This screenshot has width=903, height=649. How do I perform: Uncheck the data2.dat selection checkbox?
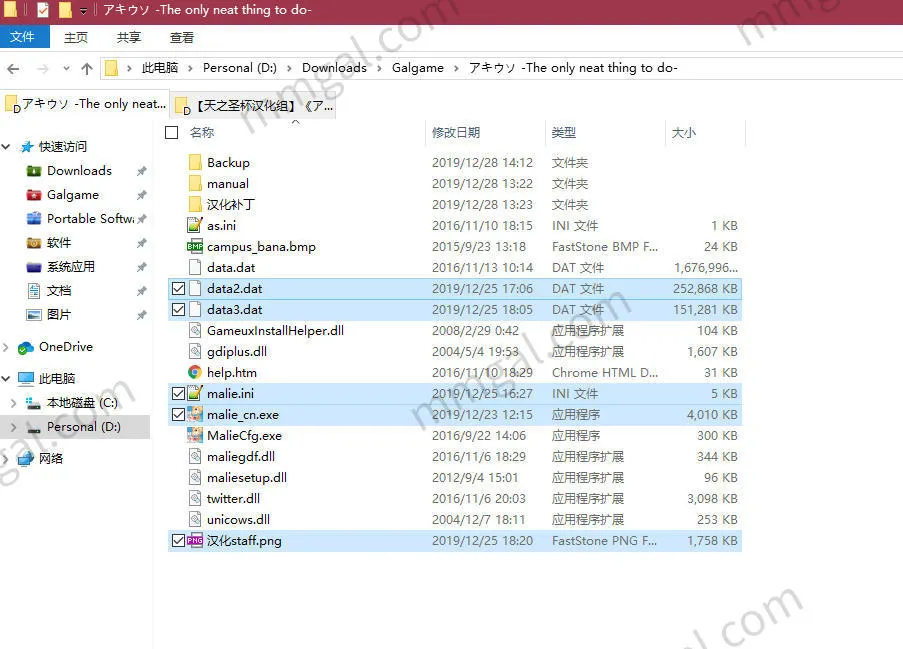(177, 288)
